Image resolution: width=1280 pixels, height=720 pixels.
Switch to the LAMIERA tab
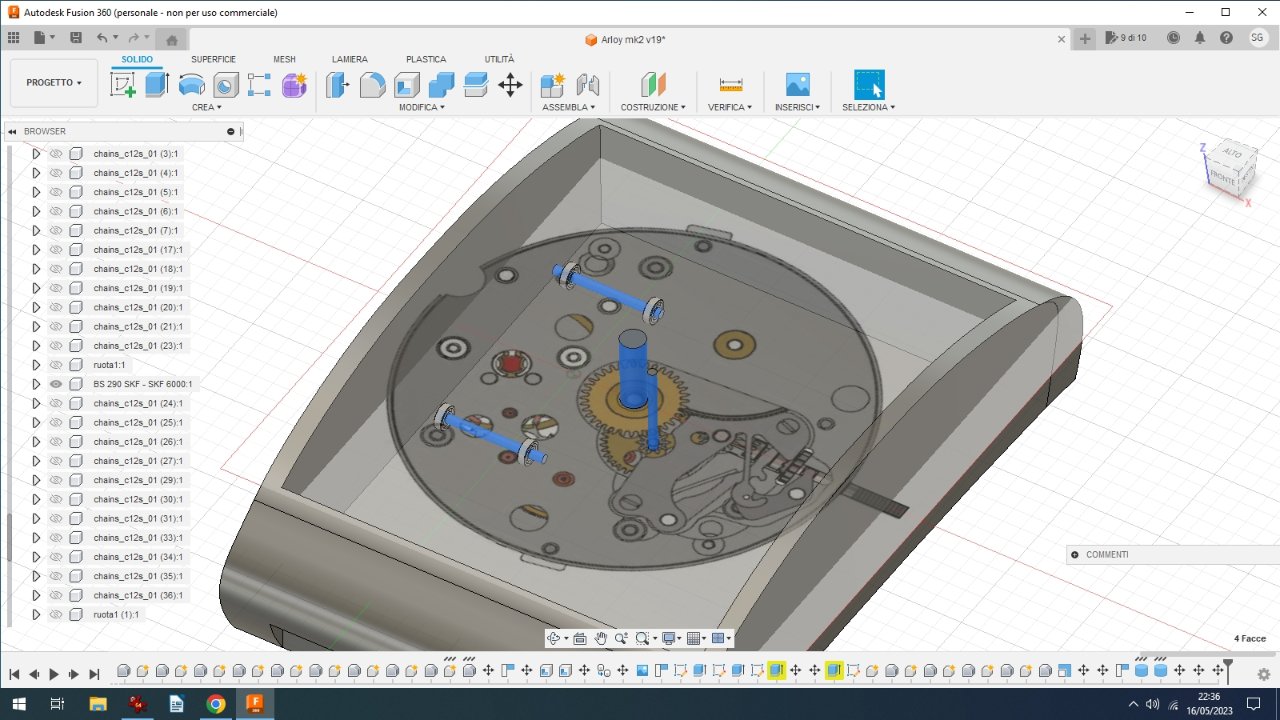coord(350,59)
